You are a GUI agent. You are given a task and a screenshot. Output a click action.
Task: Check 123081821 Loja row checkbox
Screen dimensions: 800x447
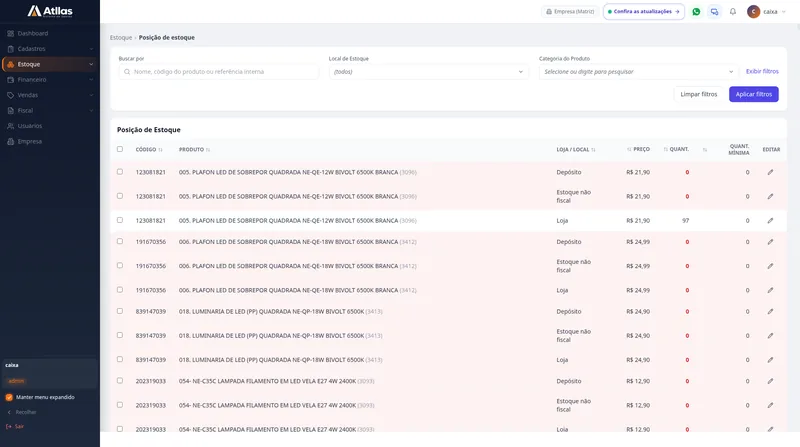click(120, 220)
